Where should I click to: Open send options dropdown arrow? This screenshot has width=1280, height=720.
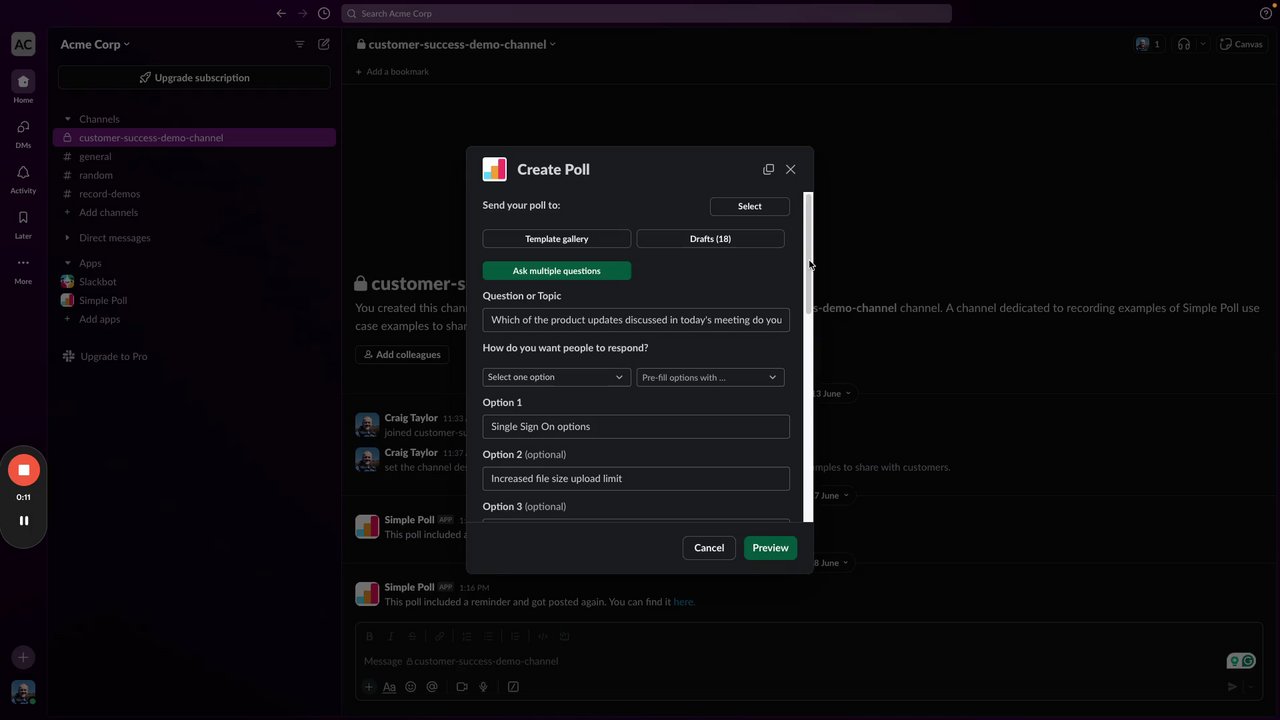coord(1251,687)
